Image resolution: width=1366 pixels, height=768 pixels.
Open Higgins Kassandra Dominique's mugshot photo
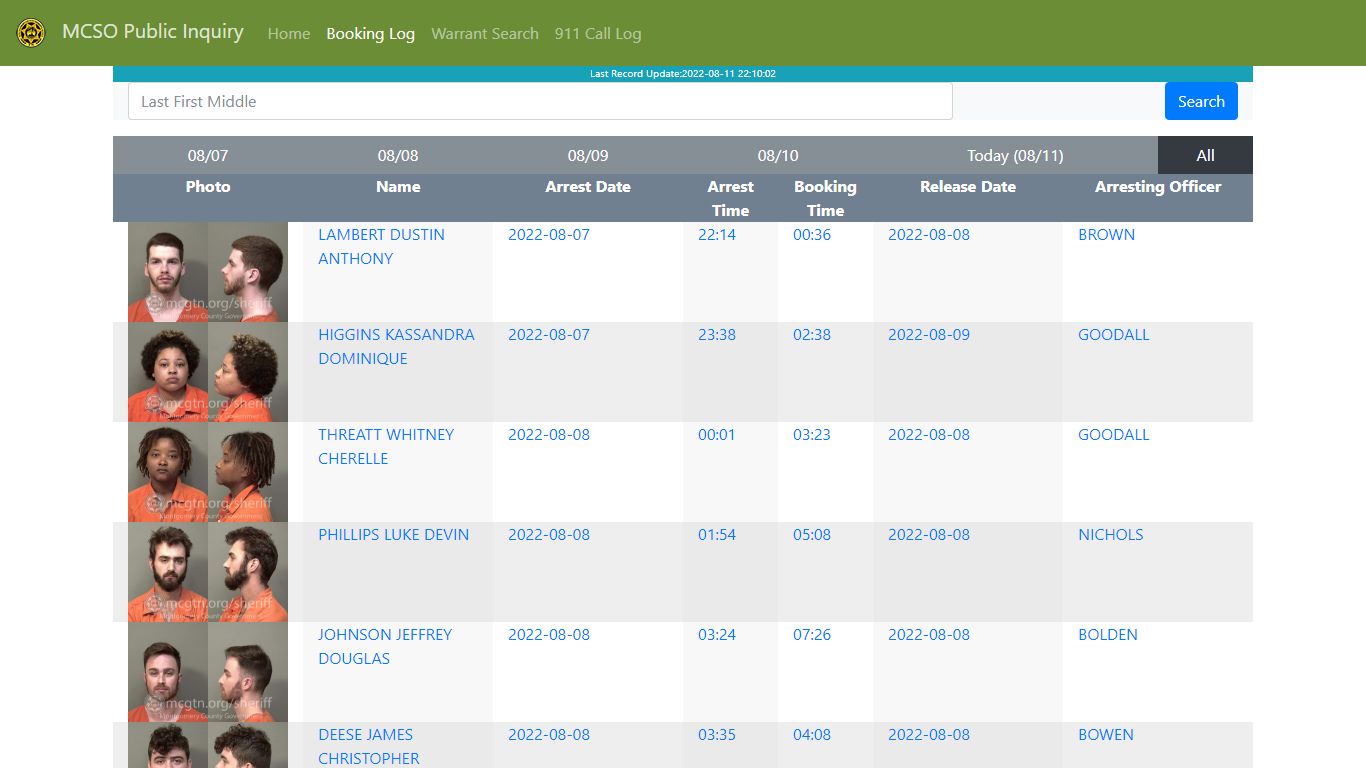click(208, 372)
